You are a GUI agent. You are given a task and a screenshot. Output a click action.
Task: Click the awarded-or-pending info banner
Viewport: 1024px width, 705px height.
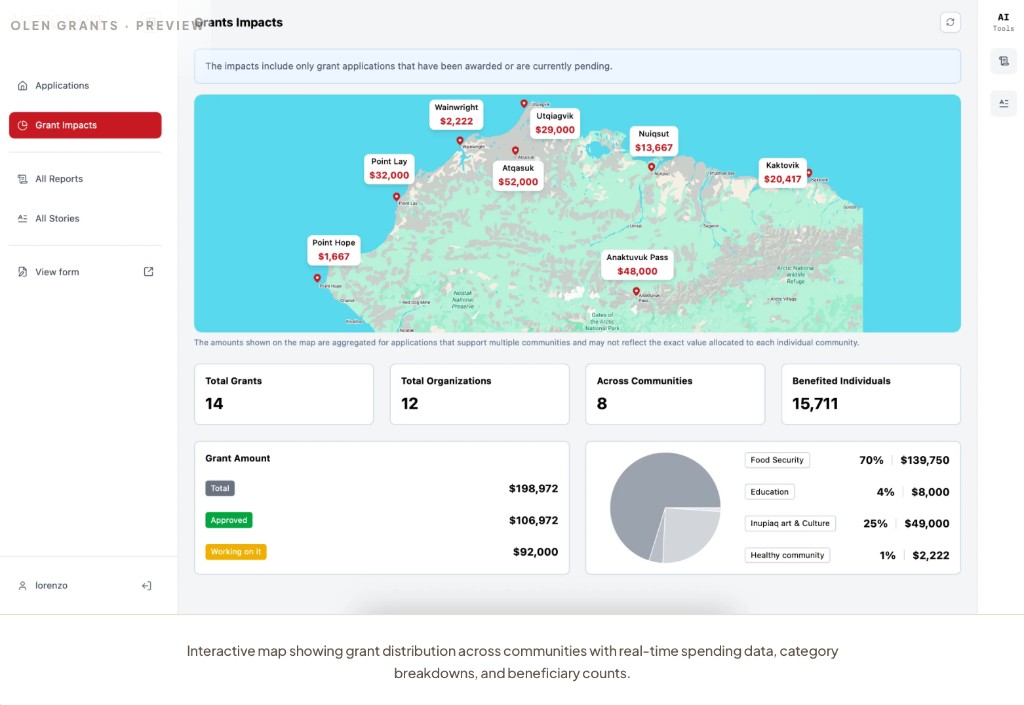click(577, 66)
